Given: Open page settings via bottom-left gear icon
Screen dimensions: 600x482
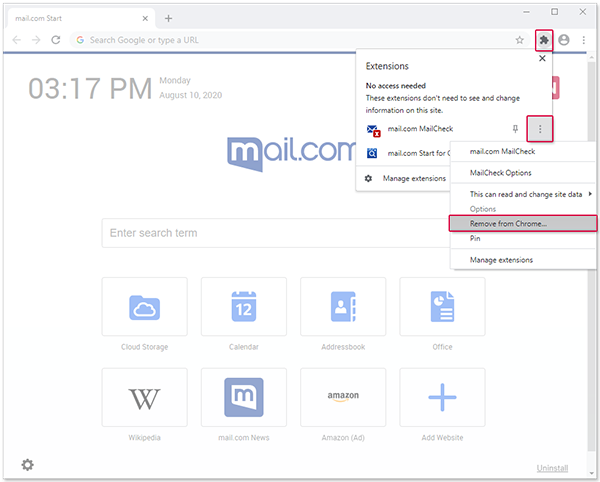Looking at the screenshot, I should coord(27,465).
